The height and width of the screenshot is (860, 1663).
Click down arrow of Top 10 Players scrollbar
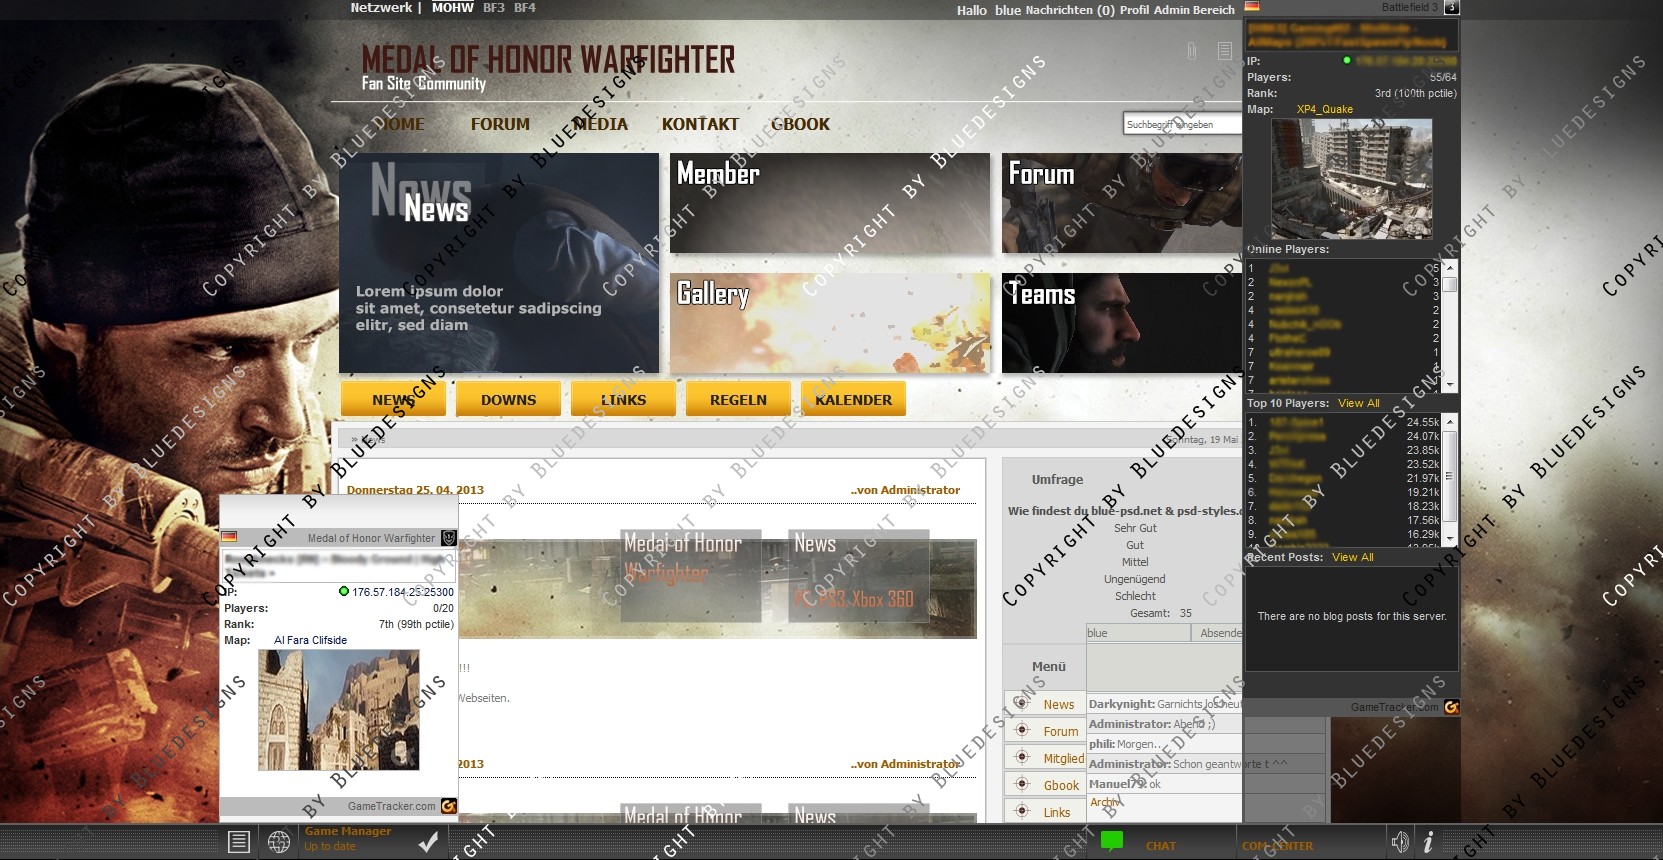click(1449, 538)
